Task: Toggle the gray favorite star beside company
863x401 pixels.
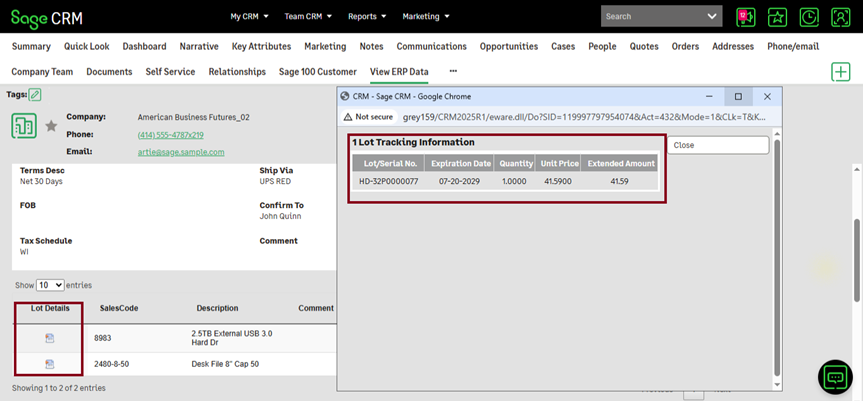Action: pyautogui.click(x=51, y=126)
